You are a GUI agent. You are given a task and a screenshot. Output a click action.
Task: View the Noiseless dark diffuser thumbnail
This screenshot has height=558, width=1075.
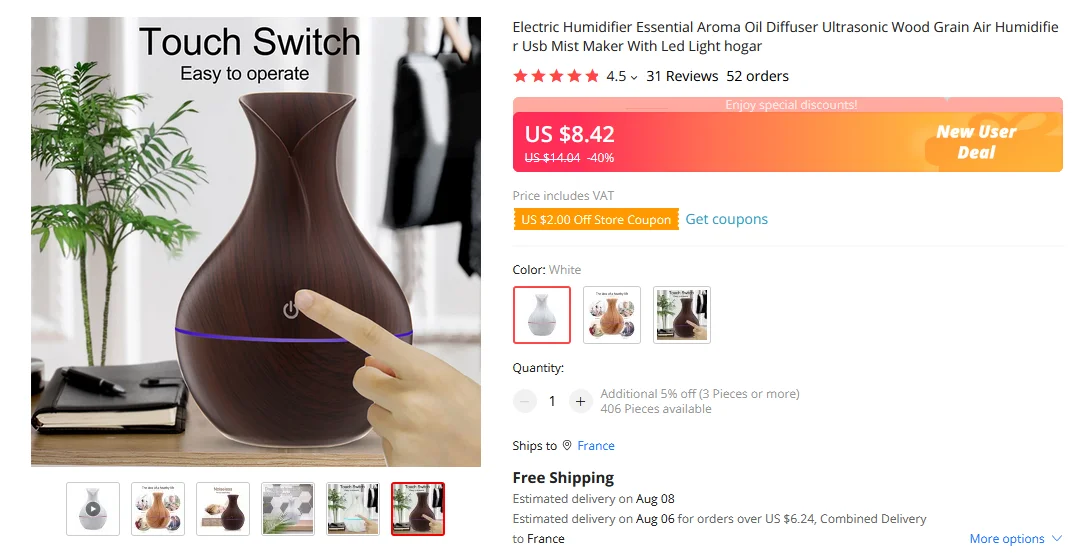click(223, 509)
